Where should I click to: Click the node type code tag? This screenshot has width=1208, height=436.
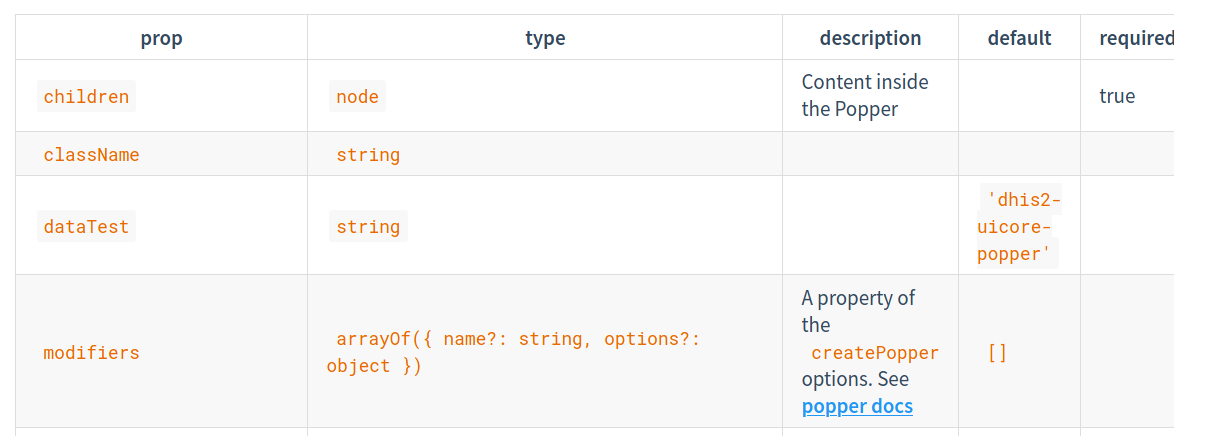pyautogui.click(x=357, y=96)
